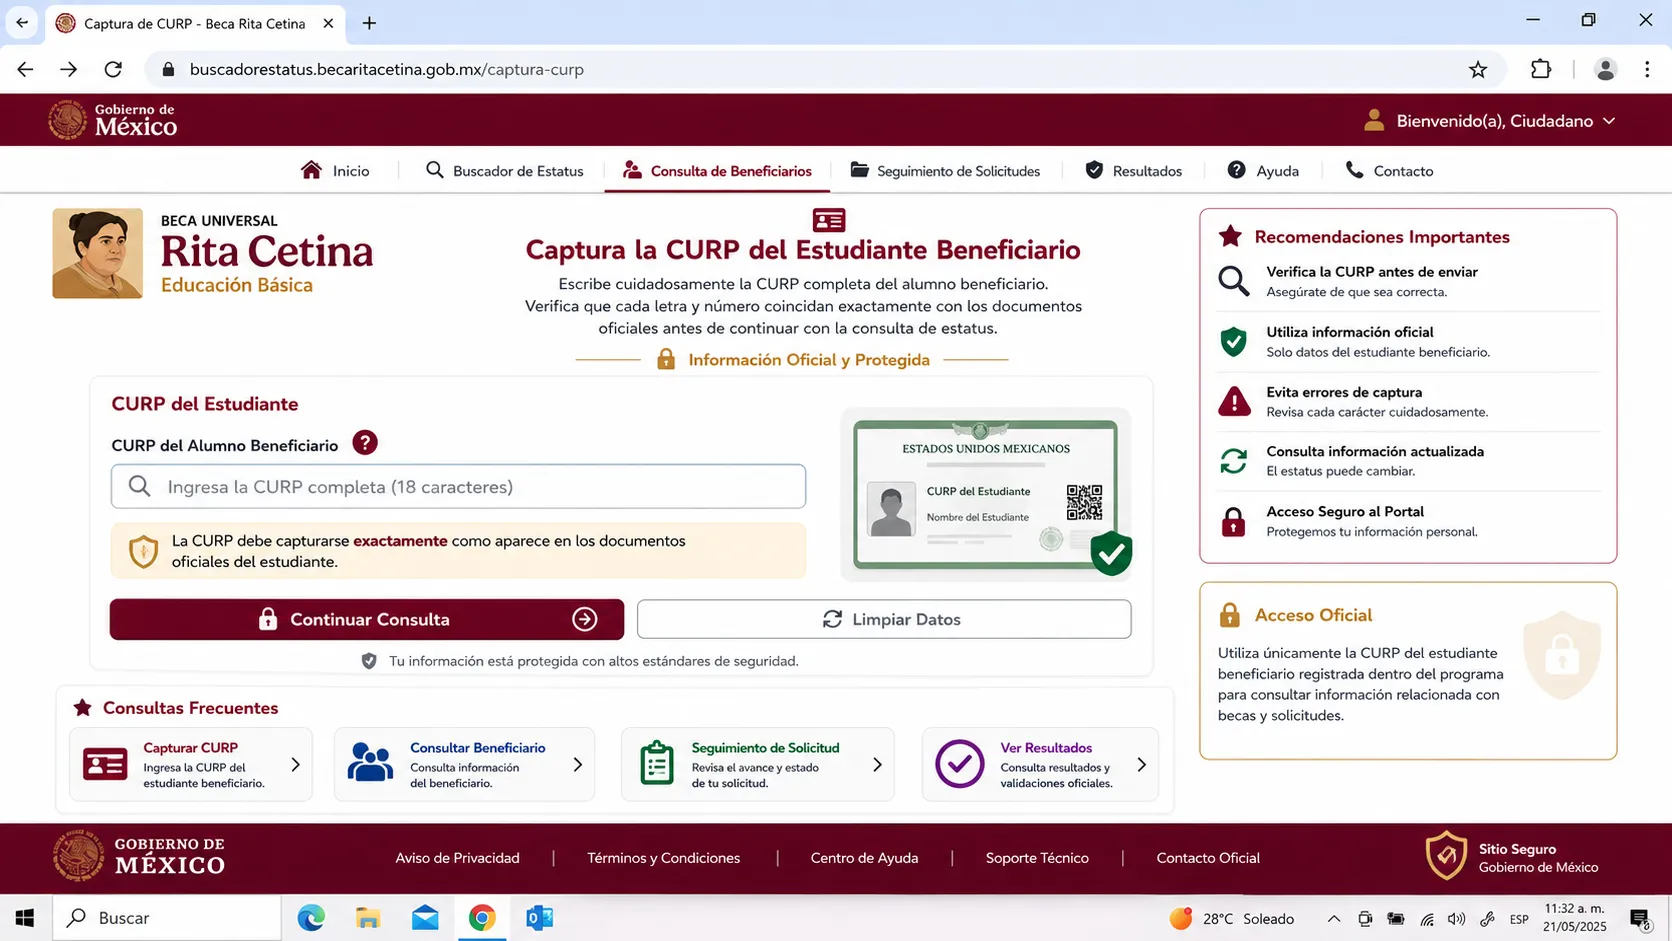Open Microsoft Edge from the taskbar
1672x941 pixels.
[x=311, y=918]
